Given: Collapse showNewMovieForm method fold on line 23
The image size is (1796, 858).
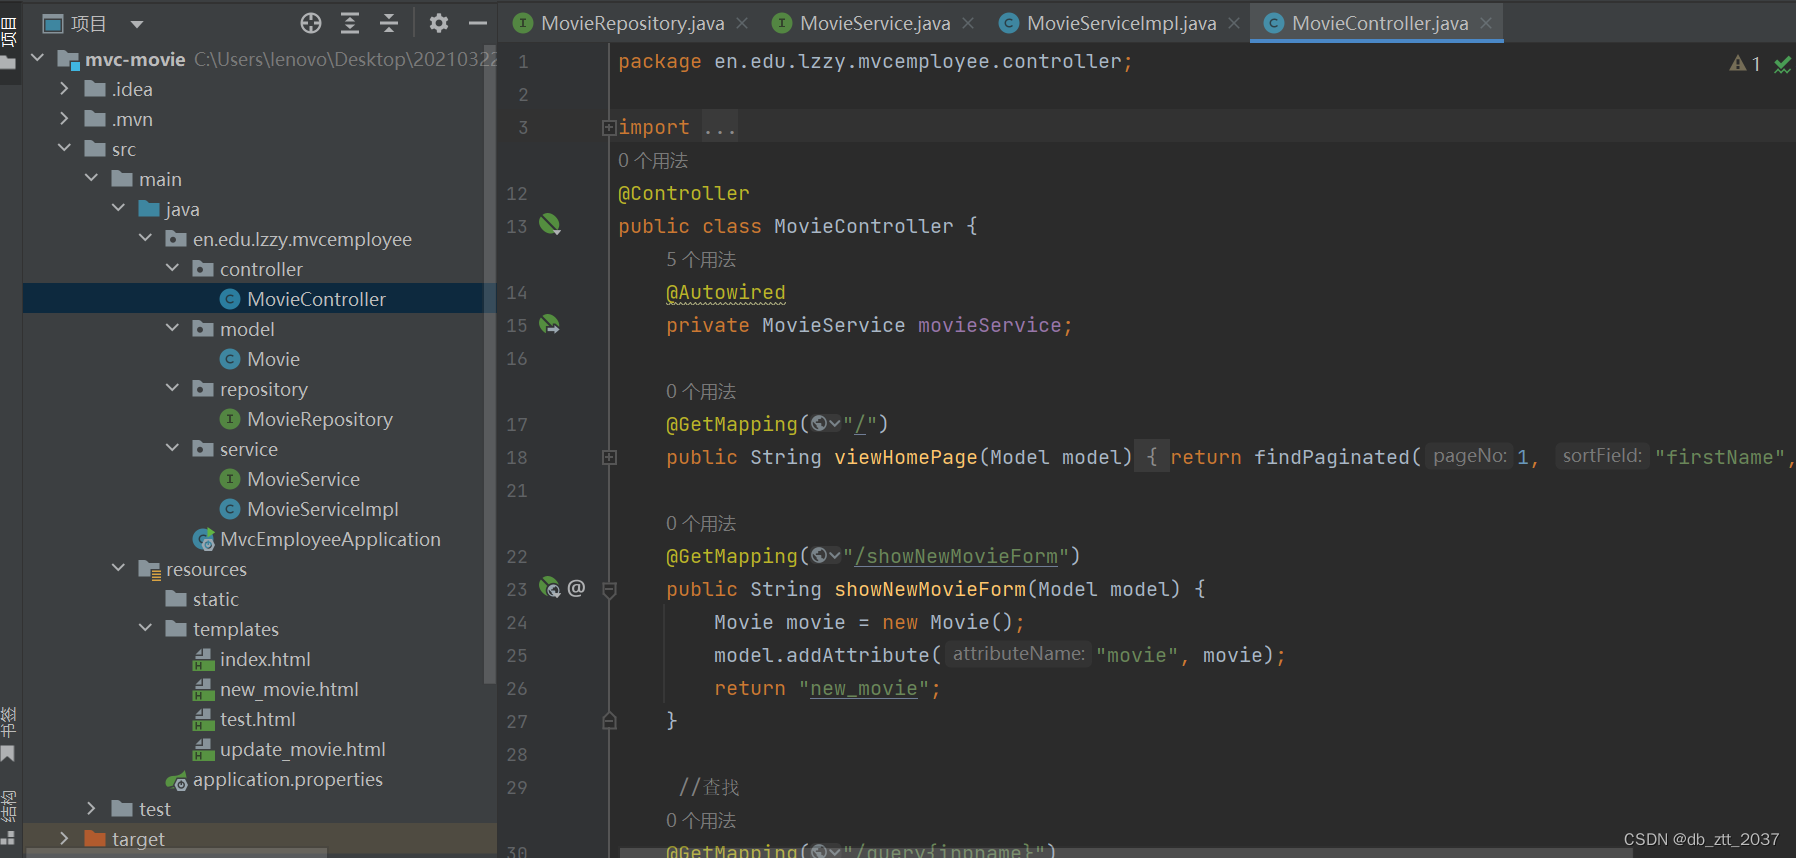Looking at the screenshot, I should [609, 589].
